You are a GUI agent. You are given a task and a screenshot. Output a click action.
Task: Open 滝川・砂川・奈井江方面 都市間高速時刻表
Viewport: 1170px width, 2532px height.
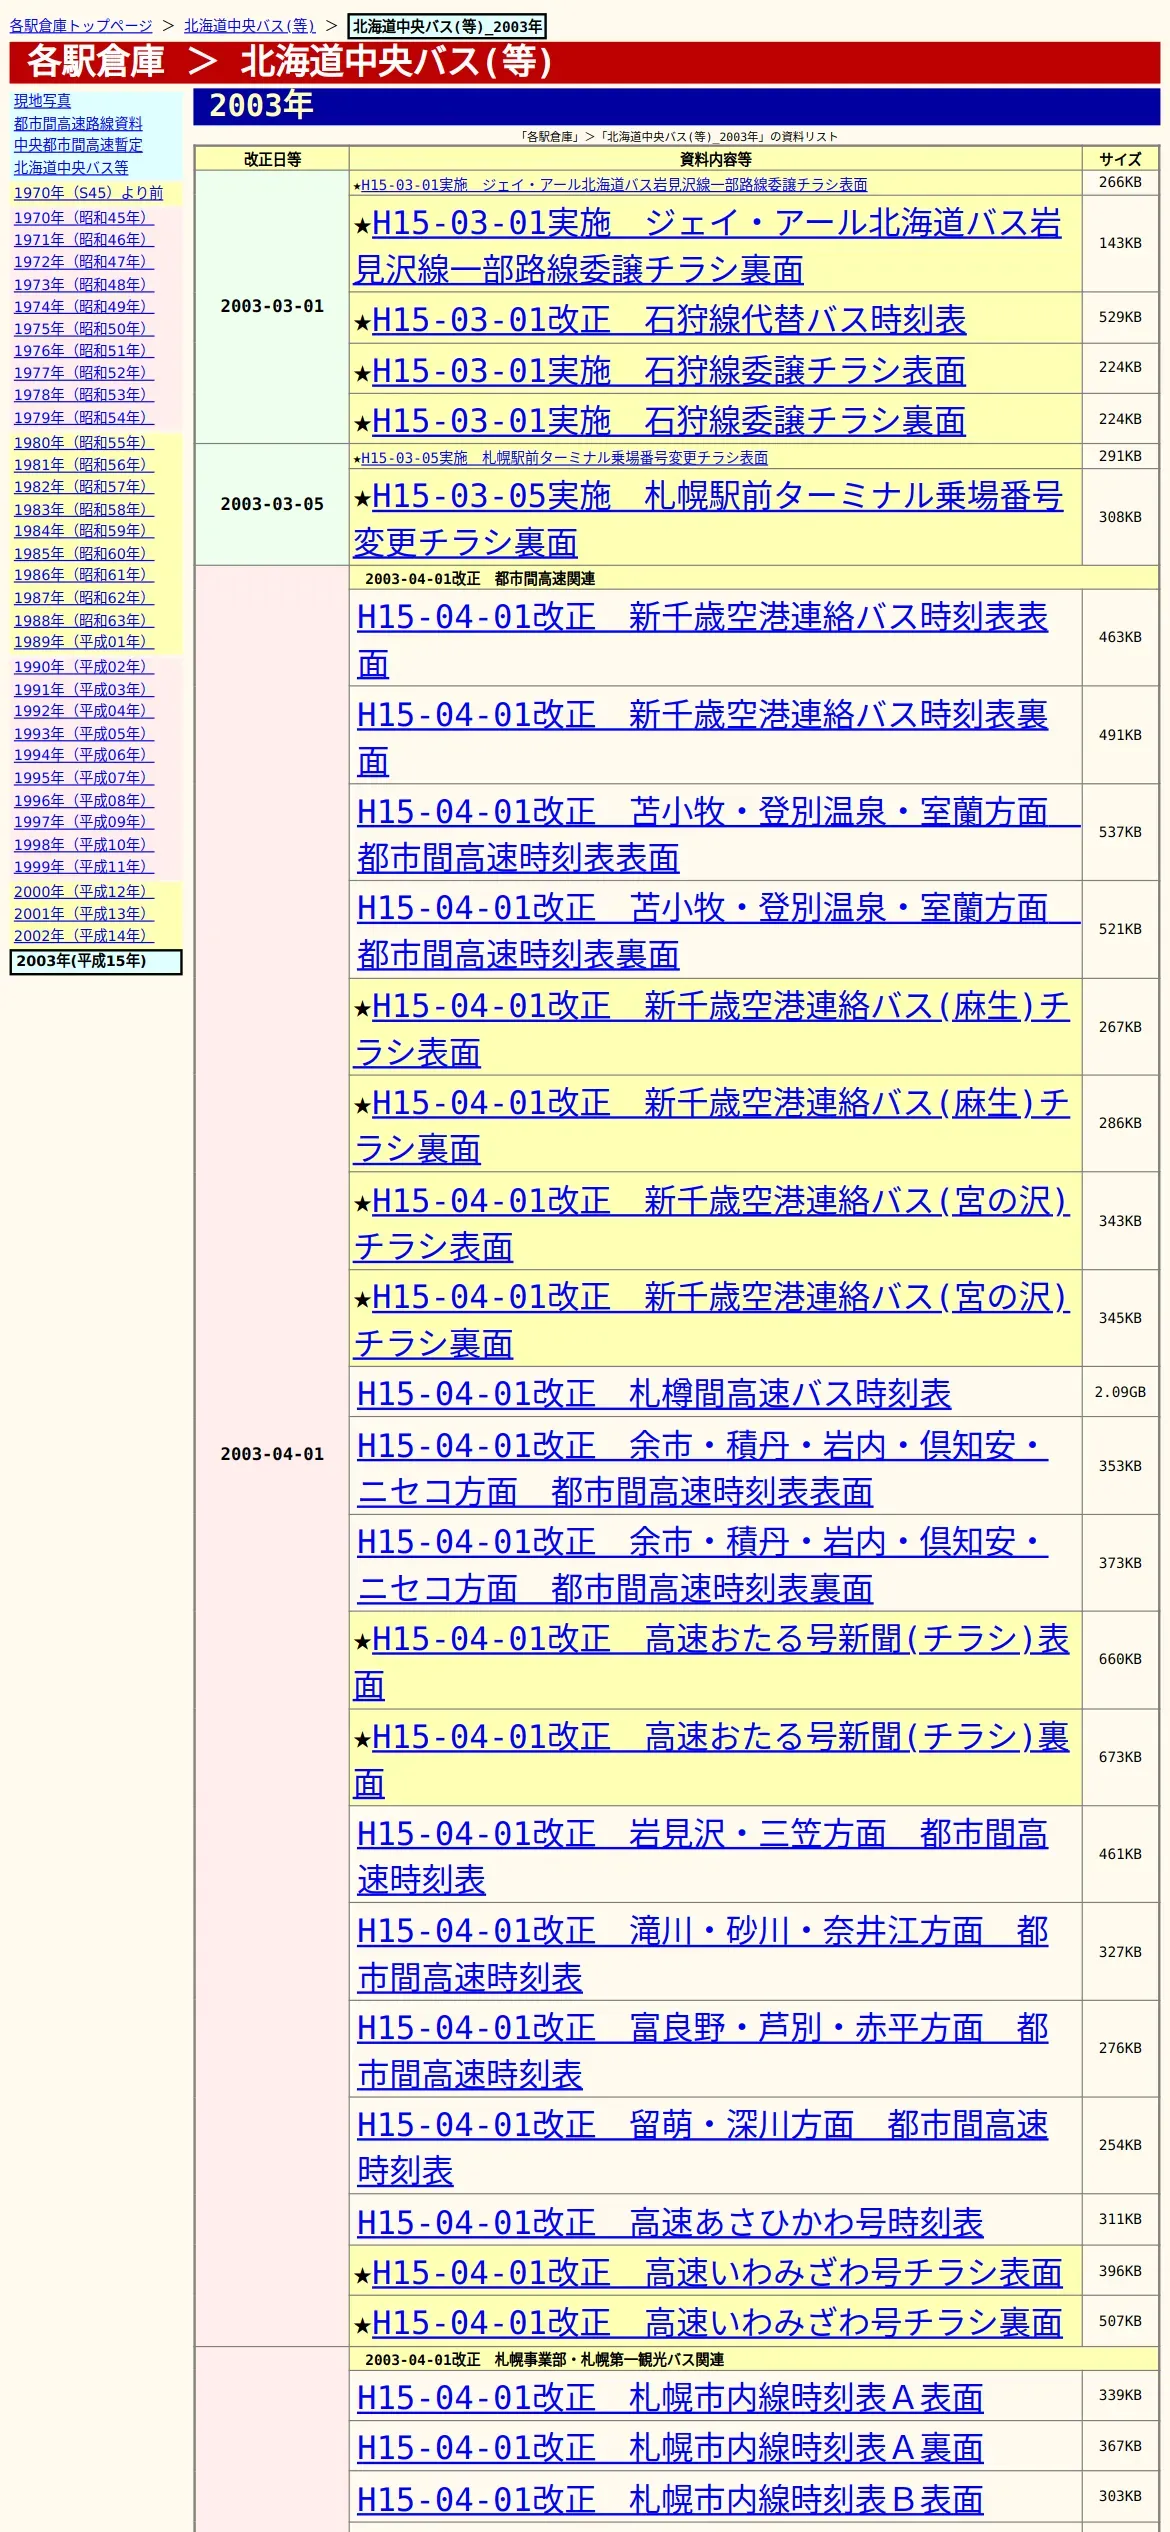coord(702,1954)
